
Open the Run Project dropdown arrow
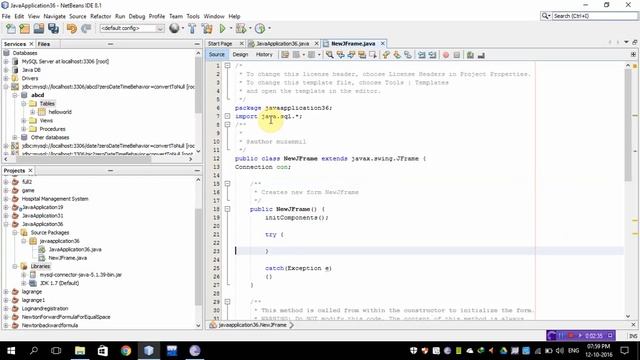(231, 28)
